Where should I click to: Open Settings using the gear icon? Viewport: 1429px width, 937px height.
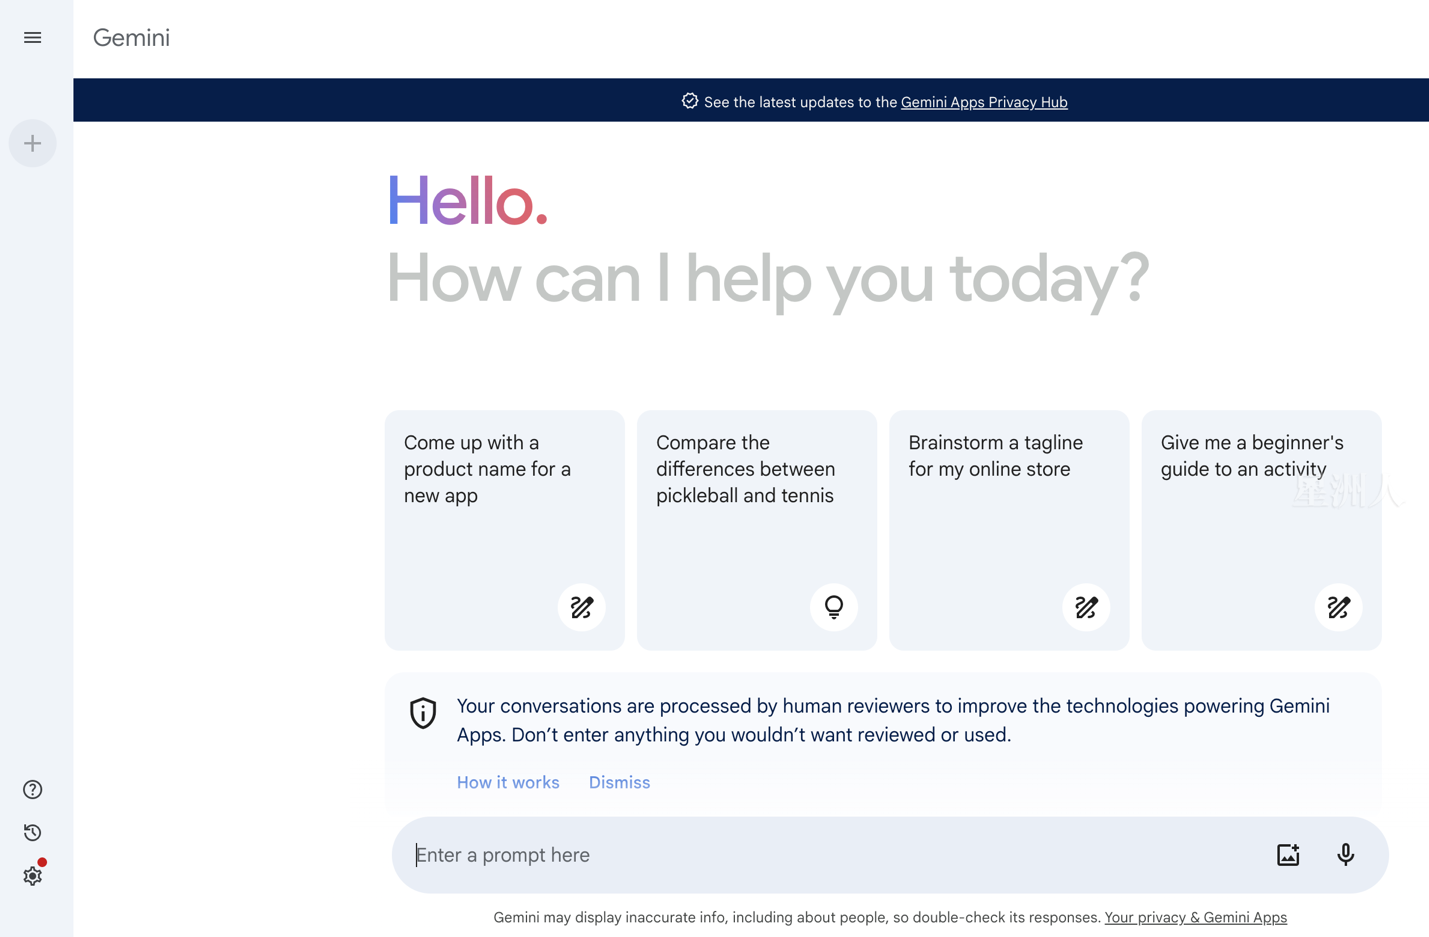32,875
